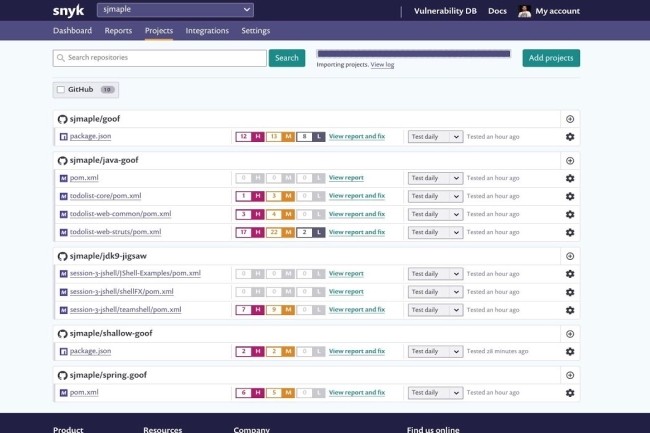Image resolution: width=650 pixels, height=433 pixels.
Task: Click the Search button
Action: pyautogui.click(x=287, y=58)
